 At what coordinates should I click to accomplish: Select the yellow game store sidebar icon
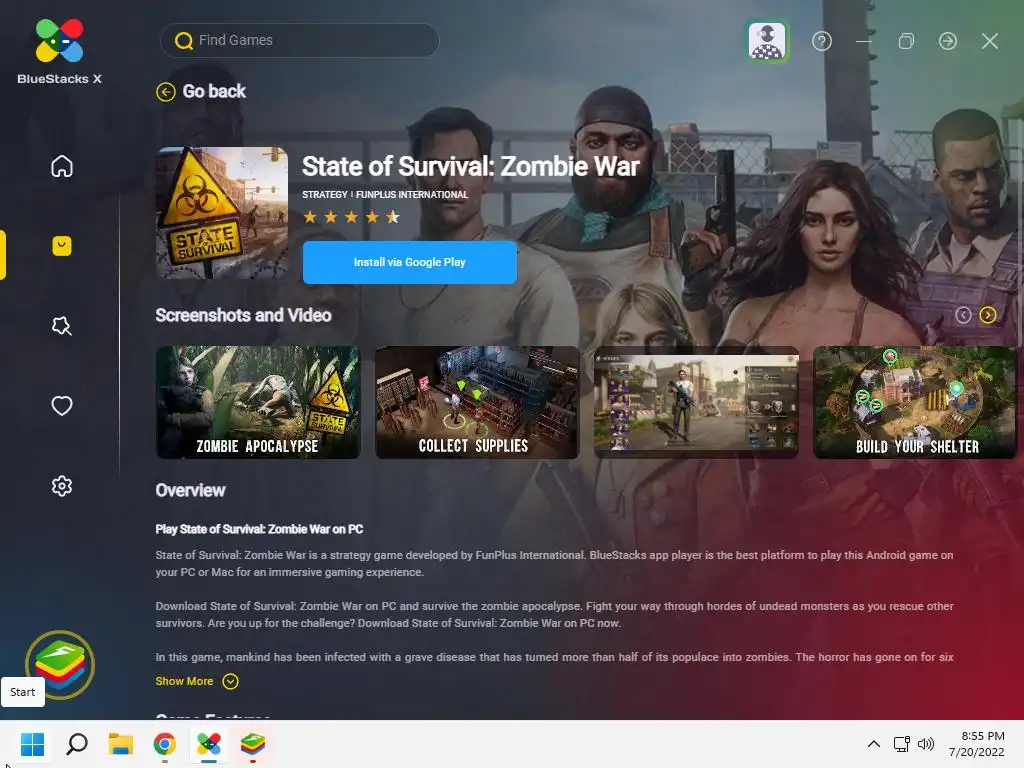click(x=62, y=246)
